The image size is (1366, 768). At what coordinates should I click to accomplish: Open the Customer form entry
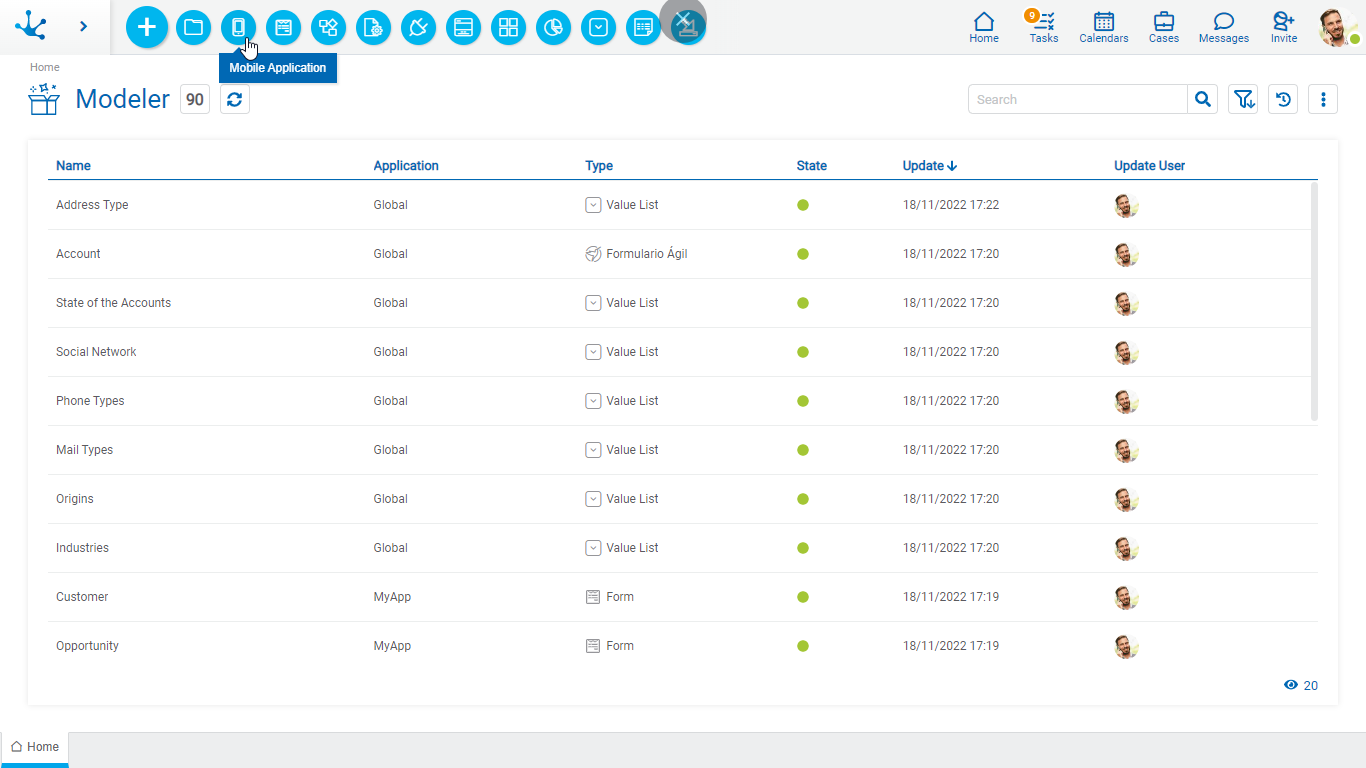coord(82,597)
